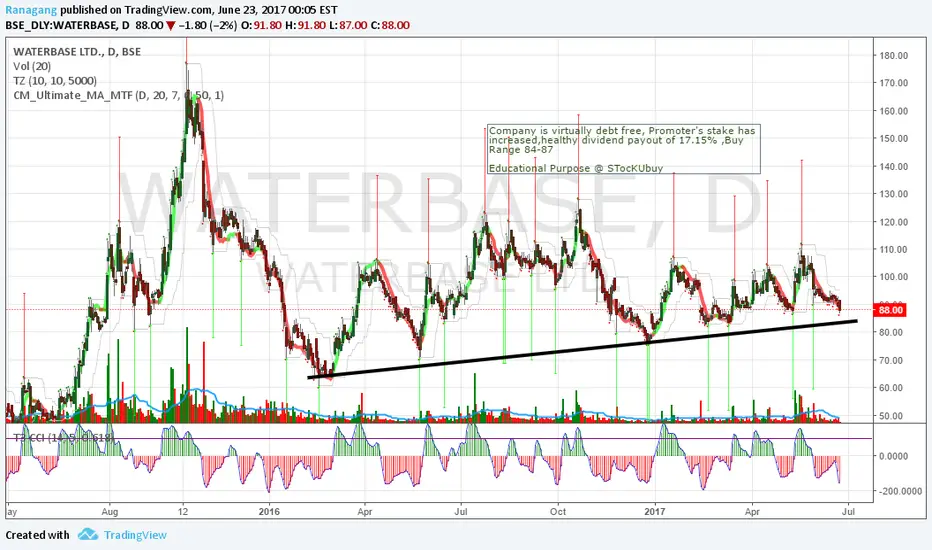Click the 100.00 price axis label
The width and height of the screenshot is (932, 550).
click(894, 276)
